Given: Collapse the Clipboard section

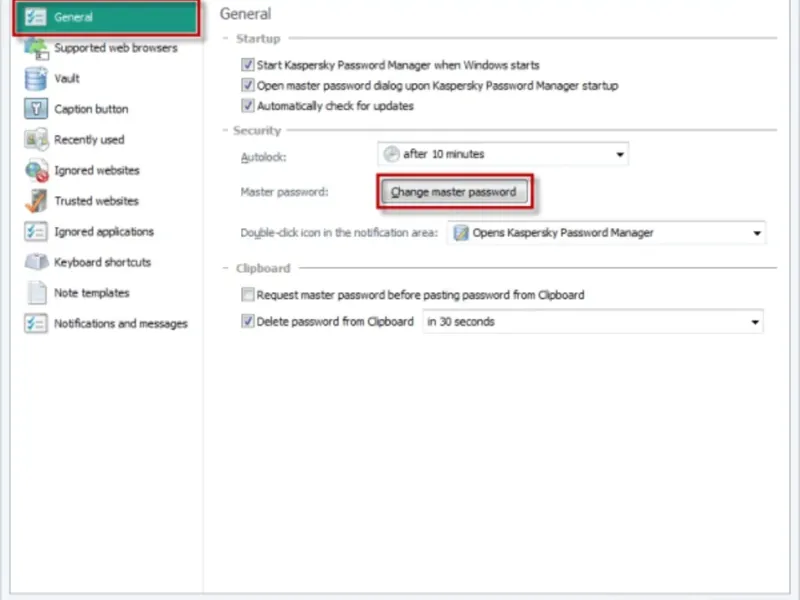Looking at the screenshot, I should [x=226, y=268].
